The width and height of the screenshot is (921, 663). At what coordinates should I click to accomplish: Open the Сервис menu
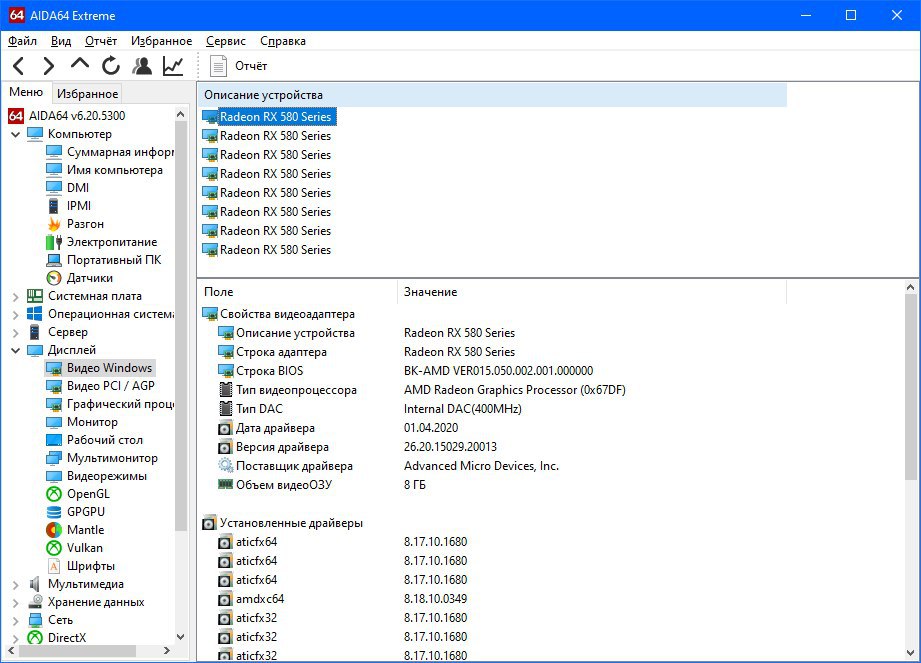226,41
